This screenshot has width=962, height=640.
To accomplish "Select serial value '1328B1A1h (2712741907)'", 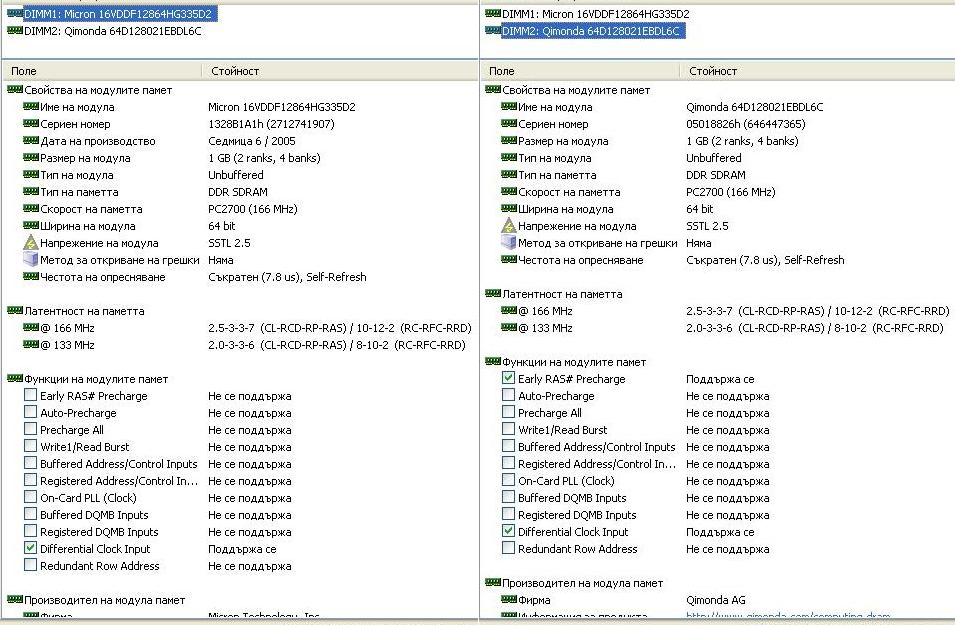I will click(271, 124).
